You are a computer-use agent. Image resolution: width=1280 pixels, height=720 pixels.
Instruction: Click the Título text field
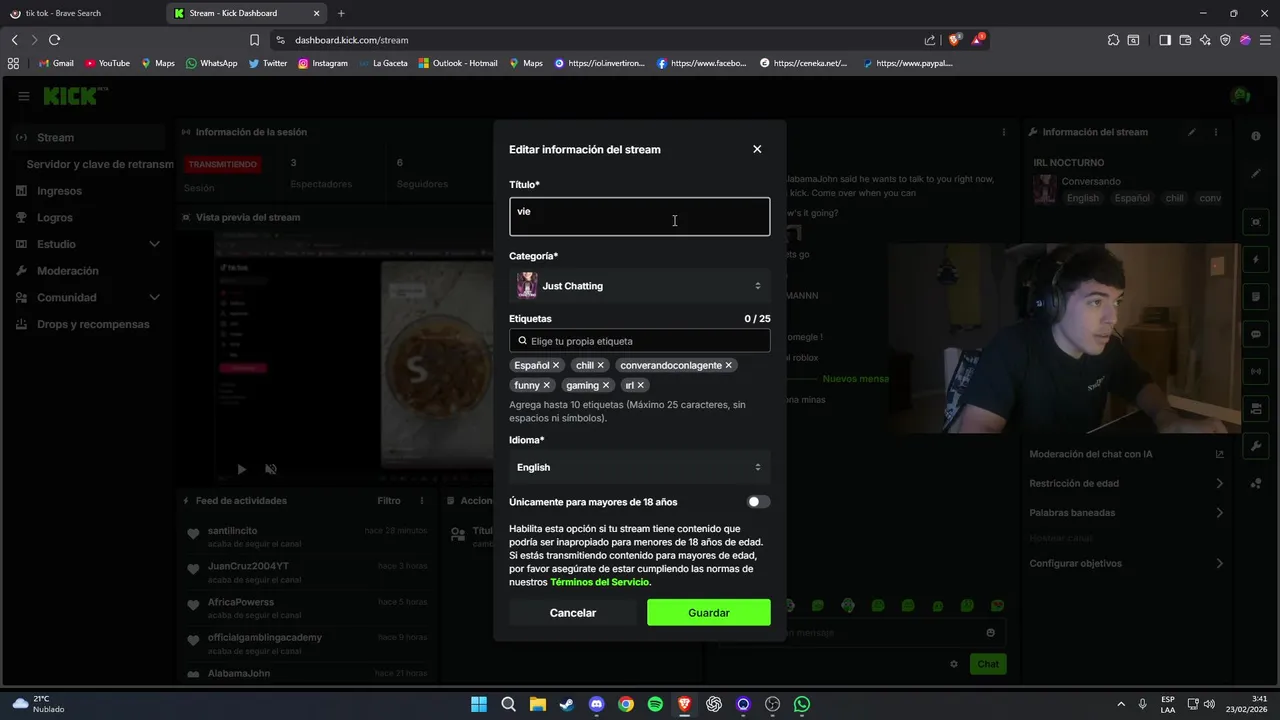640,217
